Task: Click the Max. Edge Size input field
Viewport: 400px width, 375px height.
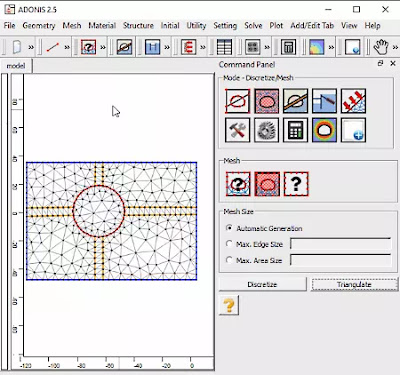Action: pos(340,244)
